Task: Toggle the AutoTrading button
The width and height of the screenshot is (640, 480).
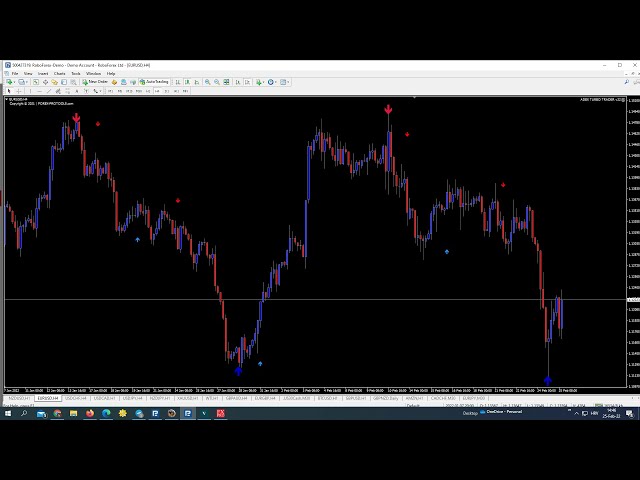Action: 156,82
